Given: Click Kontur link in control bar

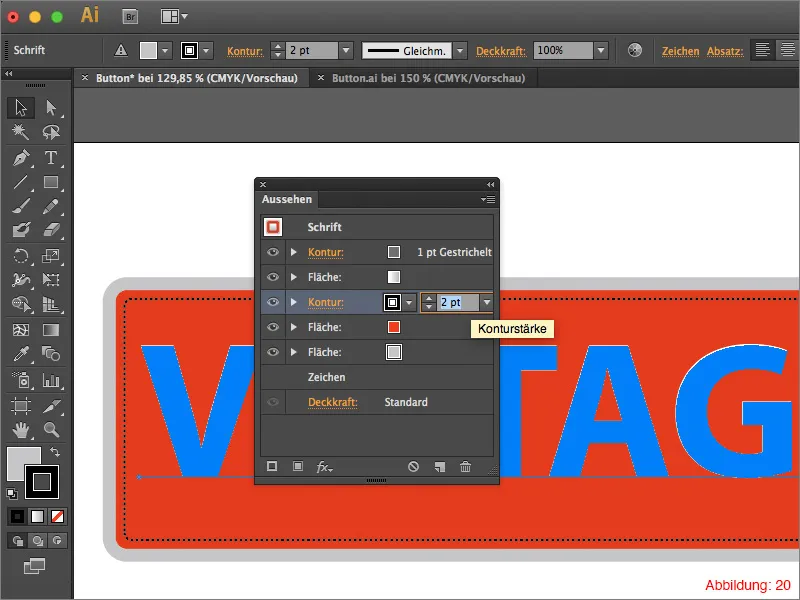Looking at the screenshot, I should pyautogui.click(x=245, y=51).
